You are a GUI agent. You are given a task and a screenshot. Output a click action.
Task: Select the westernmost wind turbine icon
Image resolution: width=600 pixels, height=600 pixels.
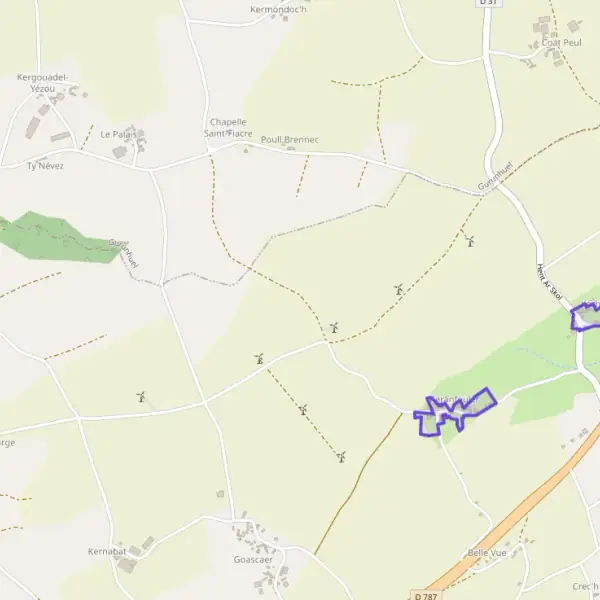click(x=141, y=397)
